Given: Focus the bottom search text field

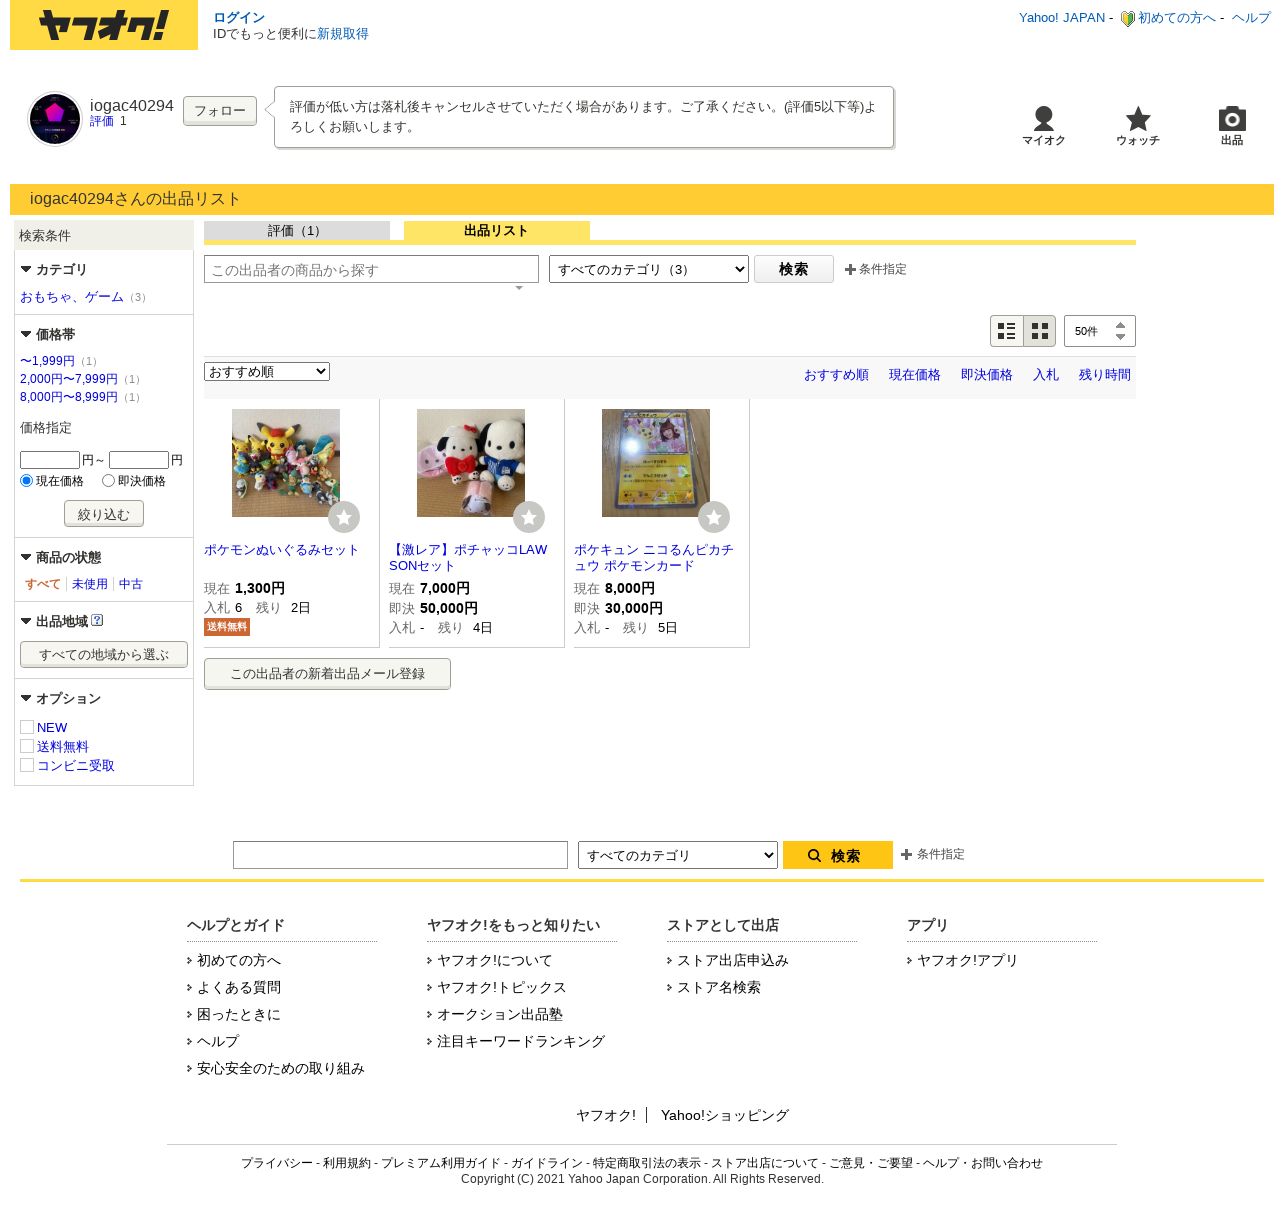Looking at the screenshot, I should [400, 855].
